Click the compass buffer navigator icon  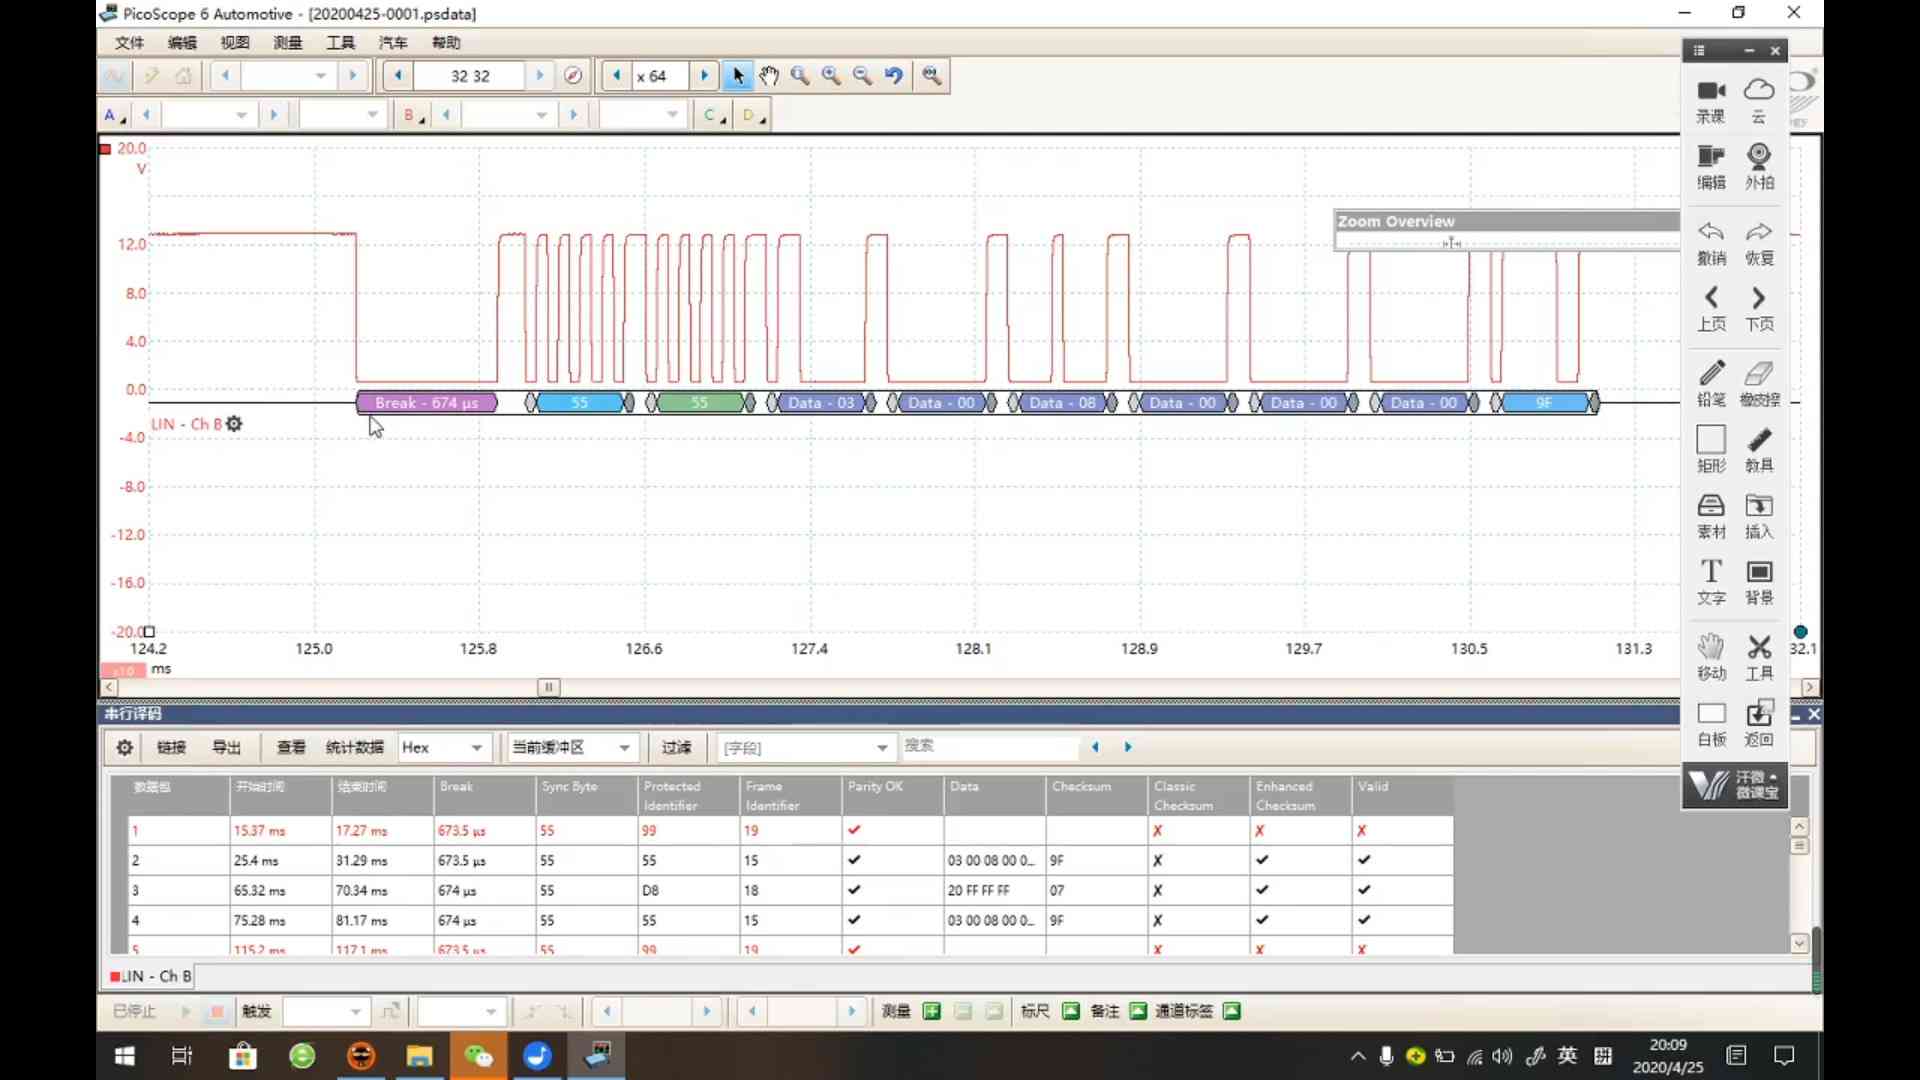573,76
